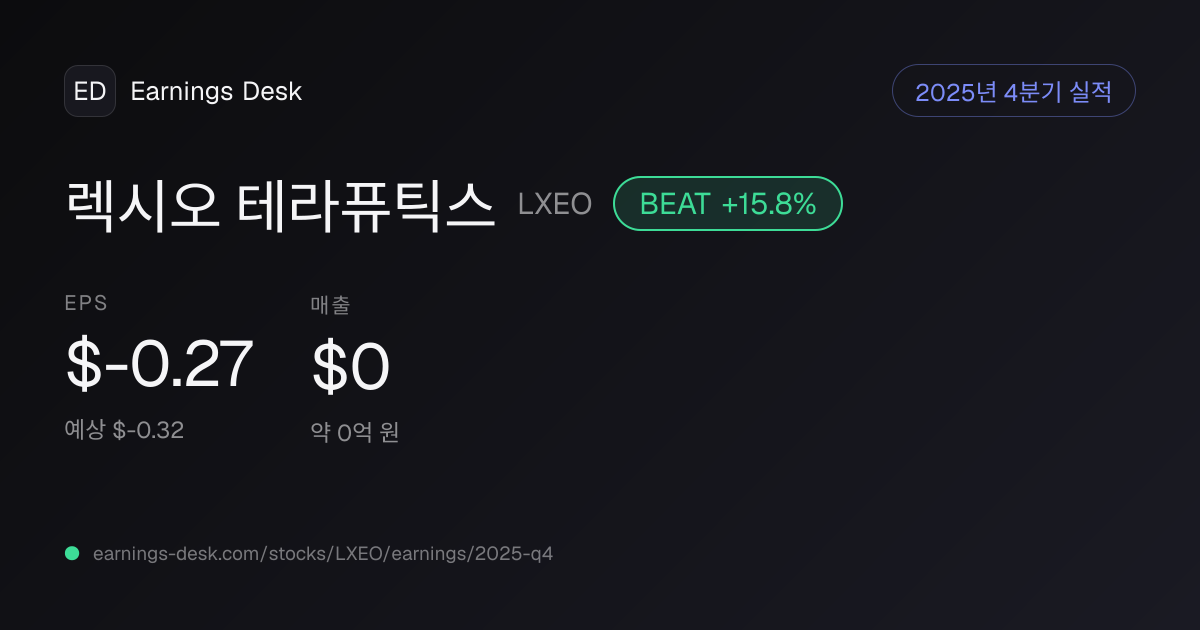
Task: Select the LXEO ticker symbol
Action: tap(555, 204)
